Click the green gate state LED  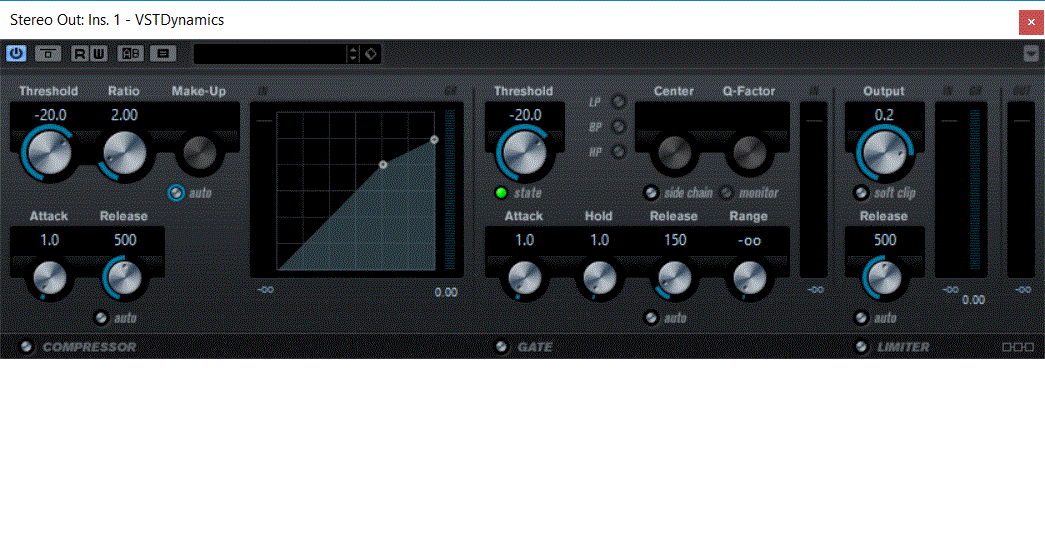point(501,193)
